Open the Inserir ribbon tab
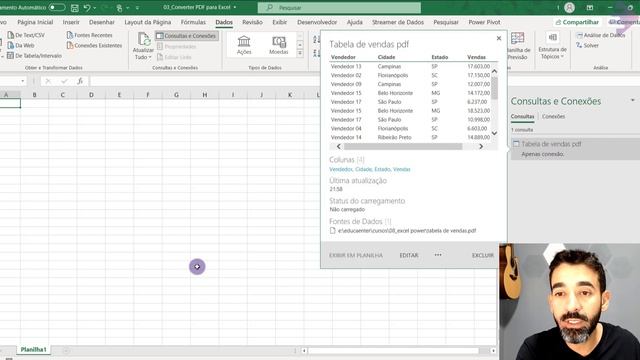This screenshot has width=640, height=360. pos(71,22)
